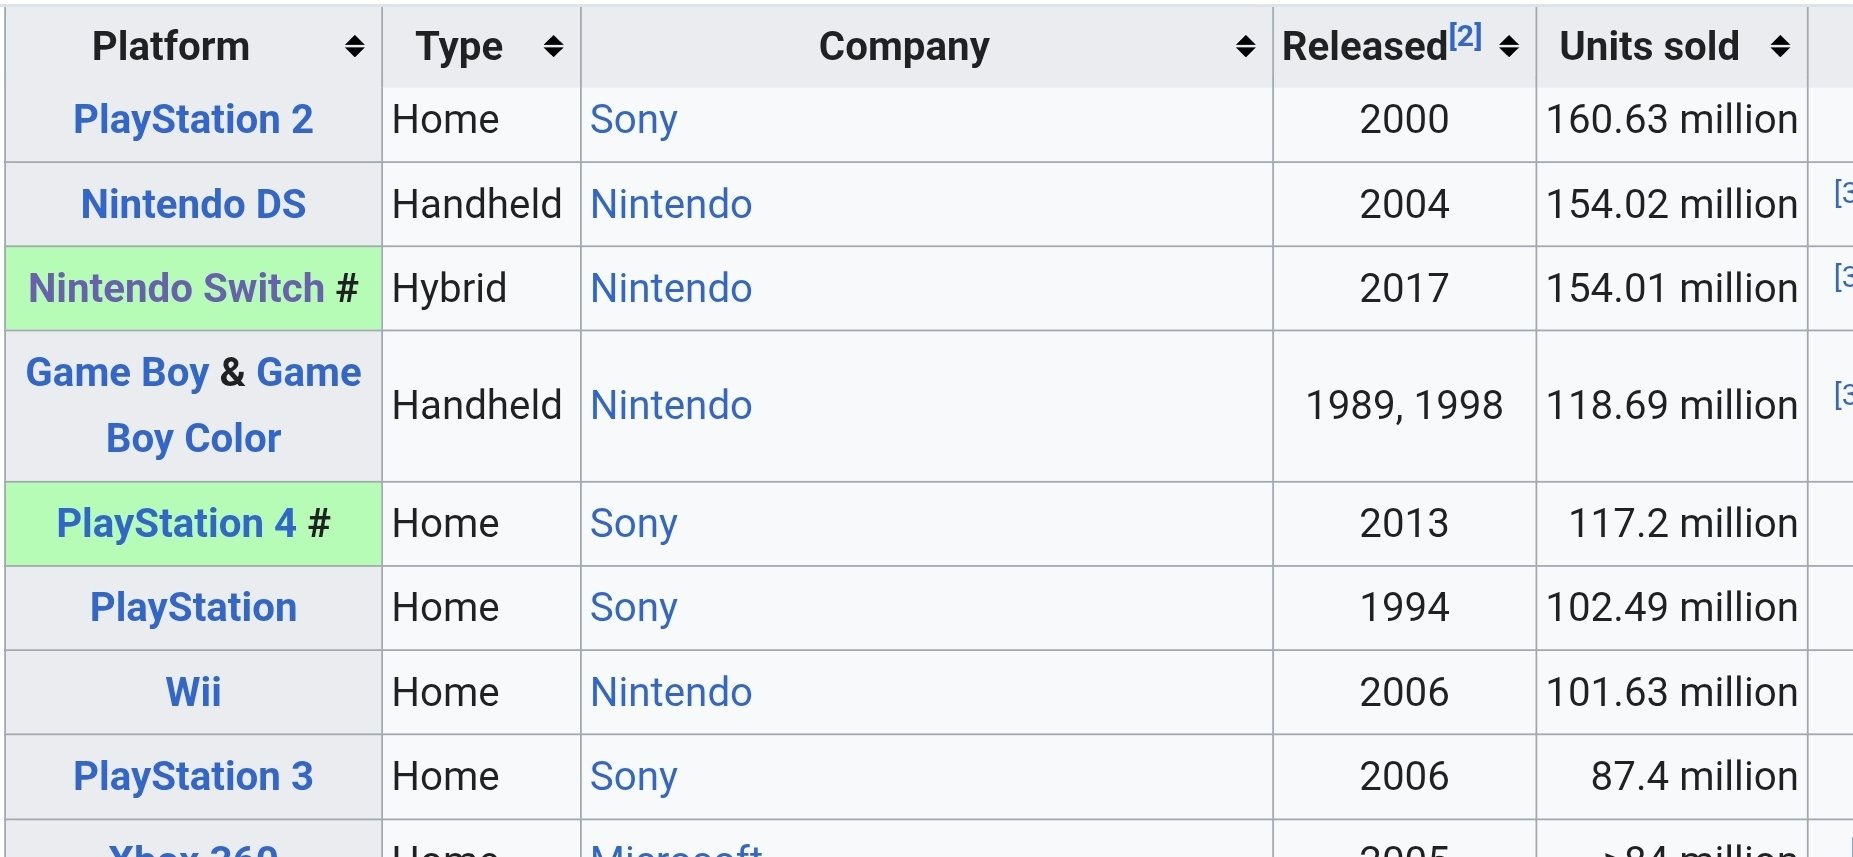Open Sony link in PlayStation 4 row

(x=633, y=523)
